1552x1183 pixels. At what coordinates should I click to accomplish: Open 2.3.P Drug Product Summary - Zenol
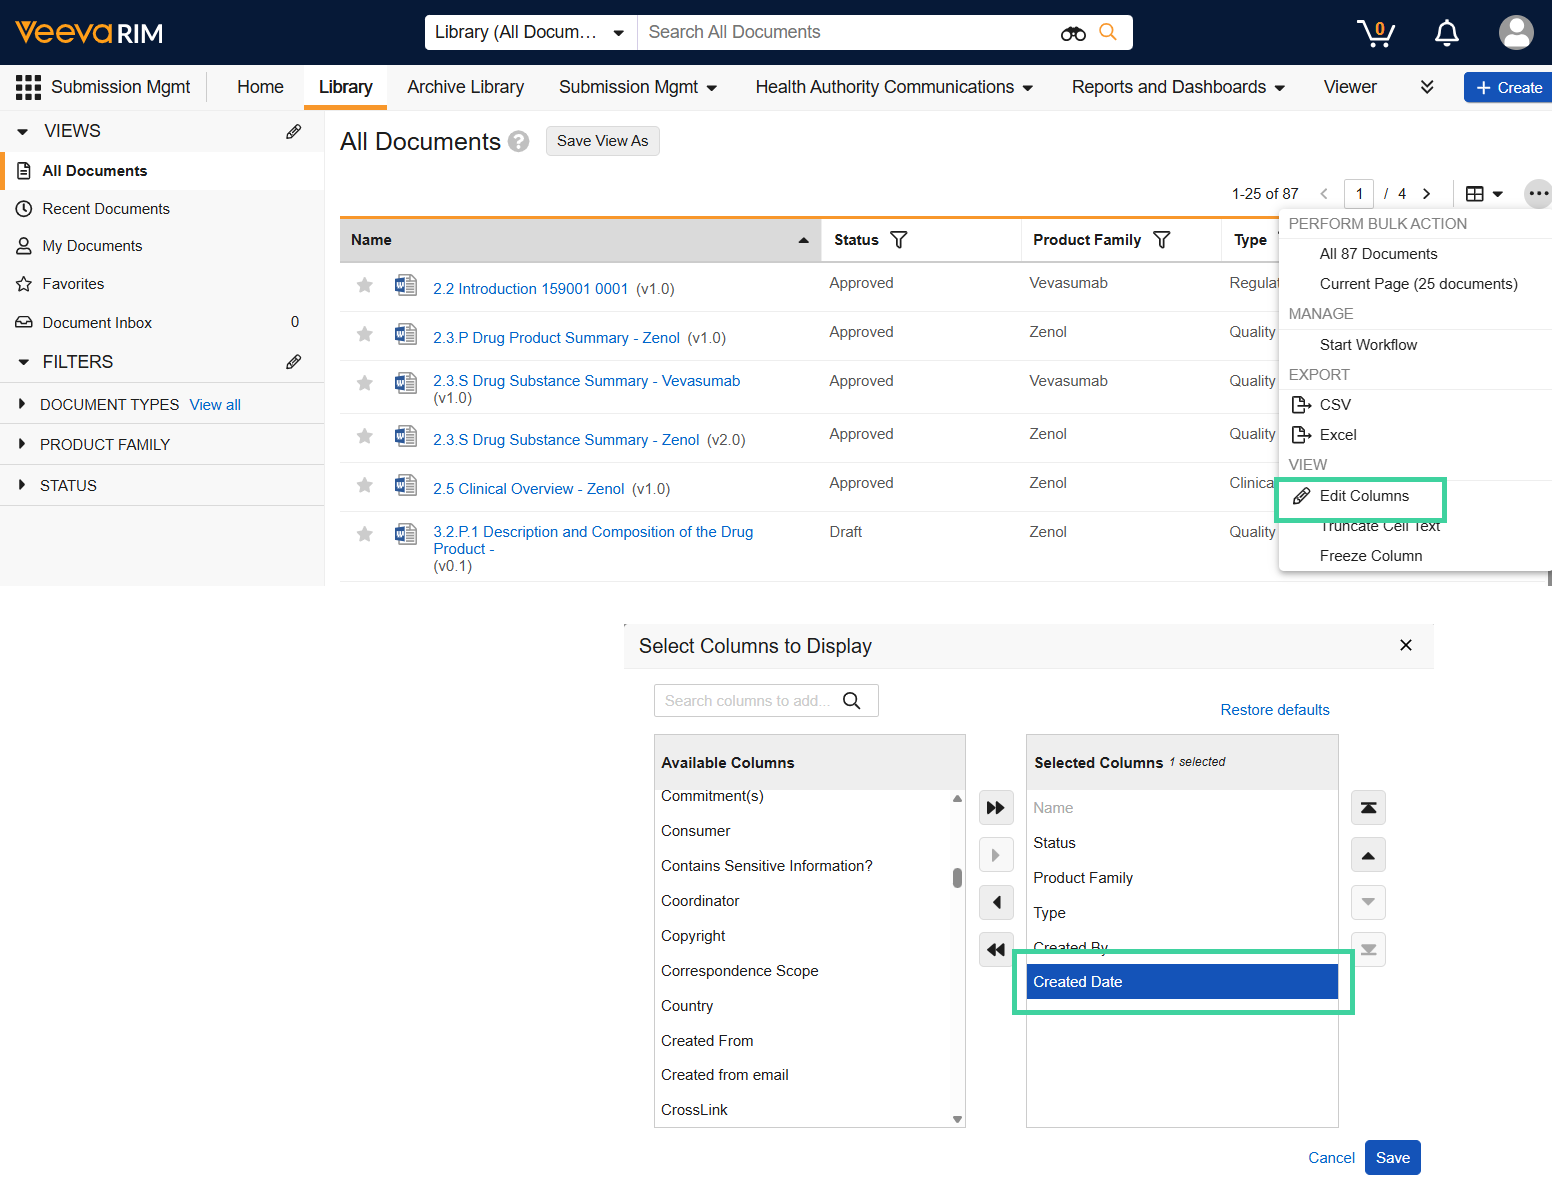[x=556, y=338]
